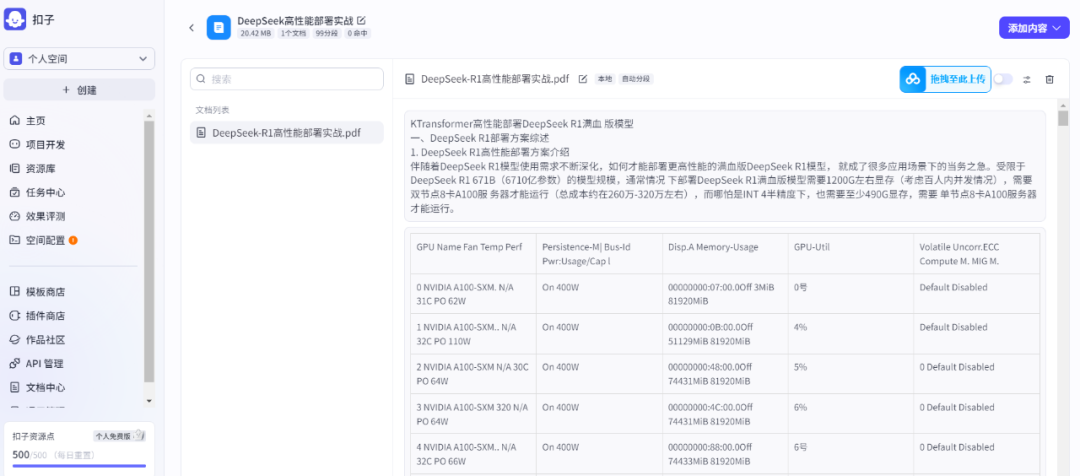The height and width of the screenshot is (476, 1080).
Task: Click the 51129MiB memory usage cell
Action: [725, 333]
